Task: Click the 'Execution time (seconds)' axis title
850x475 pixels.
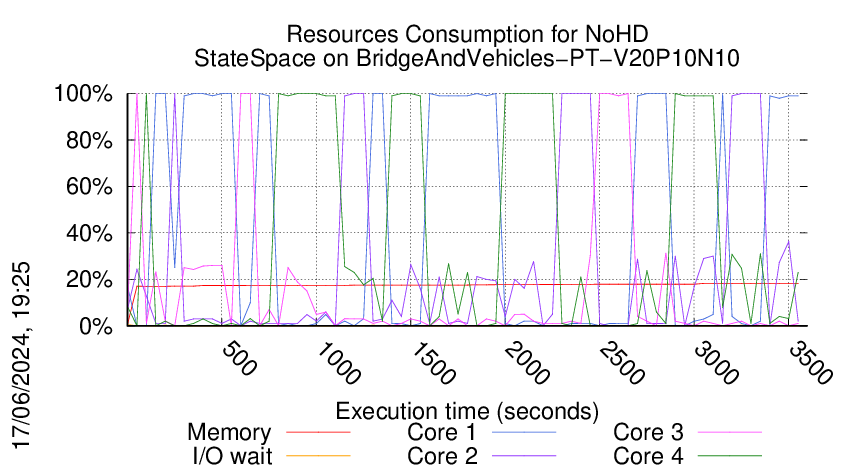Action: (x=467, y=411)
